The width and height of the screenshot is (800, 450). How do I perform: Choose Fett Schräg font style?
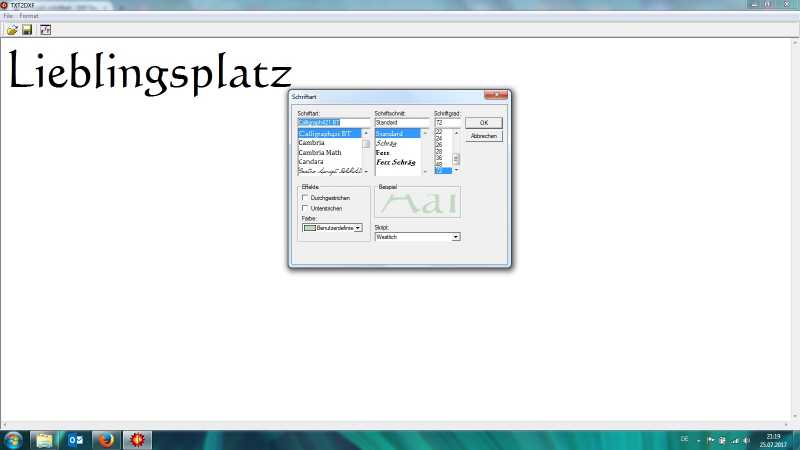396,162
